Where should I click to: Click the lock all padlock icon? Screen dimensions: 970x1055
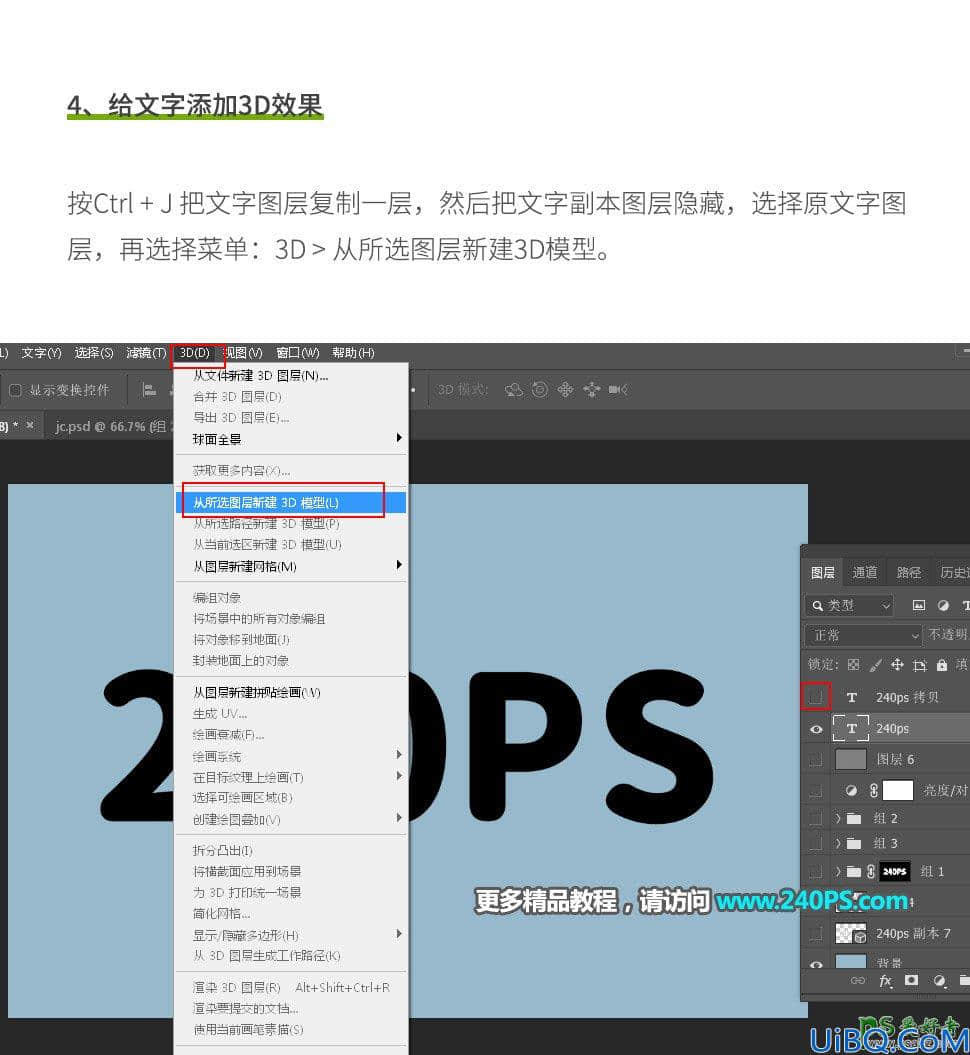coord(942,665)
